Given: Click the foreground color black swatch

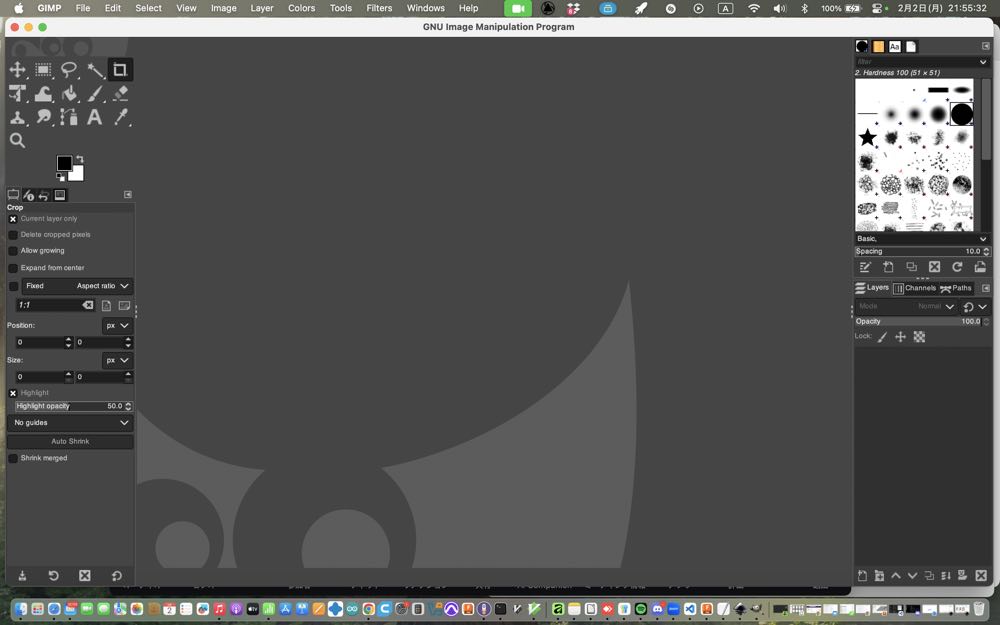Looking at the screenshot, I should click(x=64, y=163).
